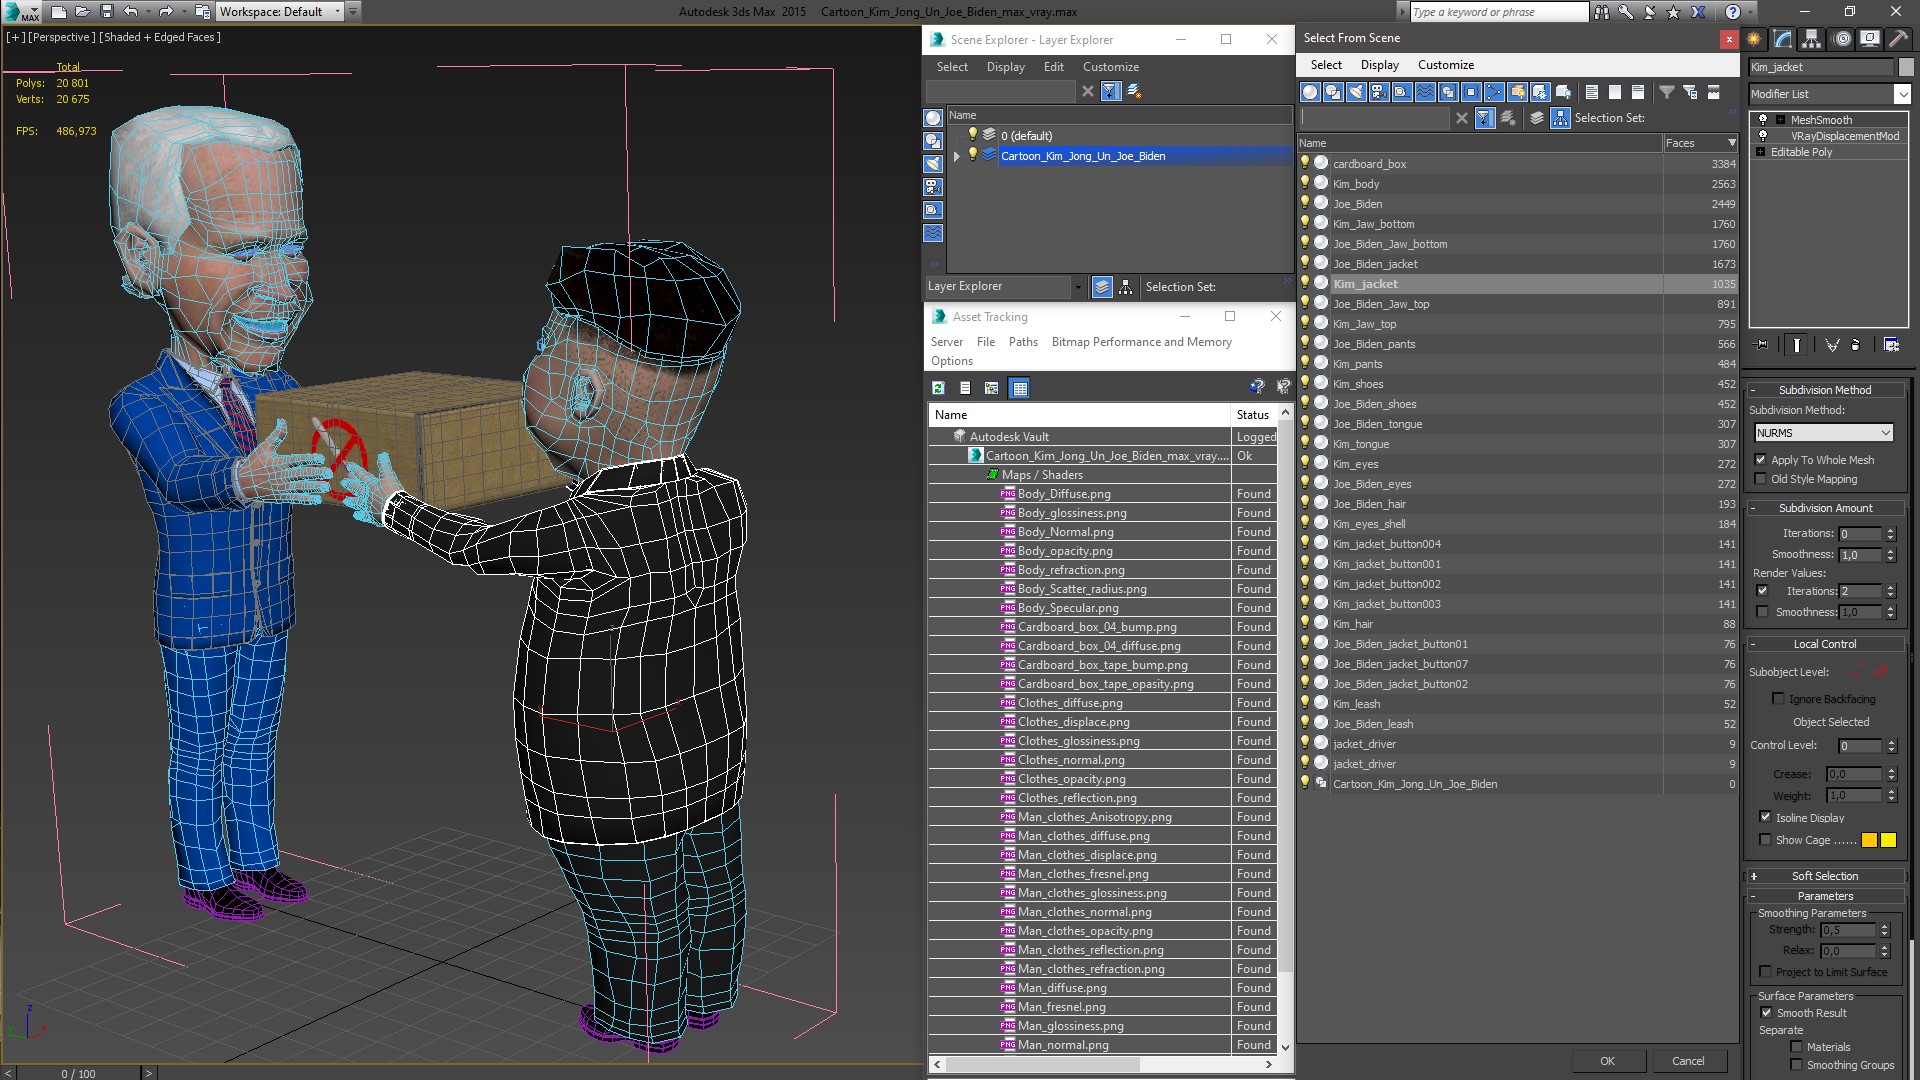Open the Hierarchy command panel tab

1811,39
